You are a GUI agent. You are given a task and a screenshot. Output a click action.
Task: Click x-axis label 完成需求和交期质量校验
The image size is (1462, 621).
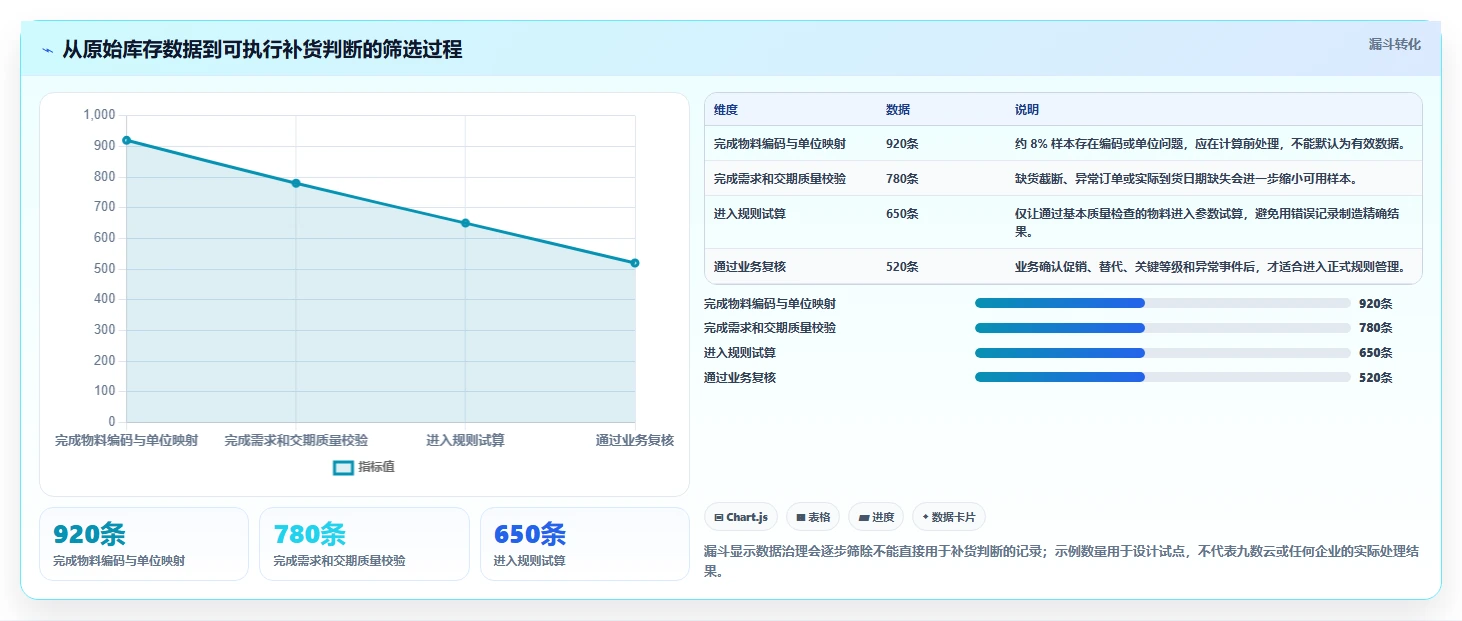[296, 440]
